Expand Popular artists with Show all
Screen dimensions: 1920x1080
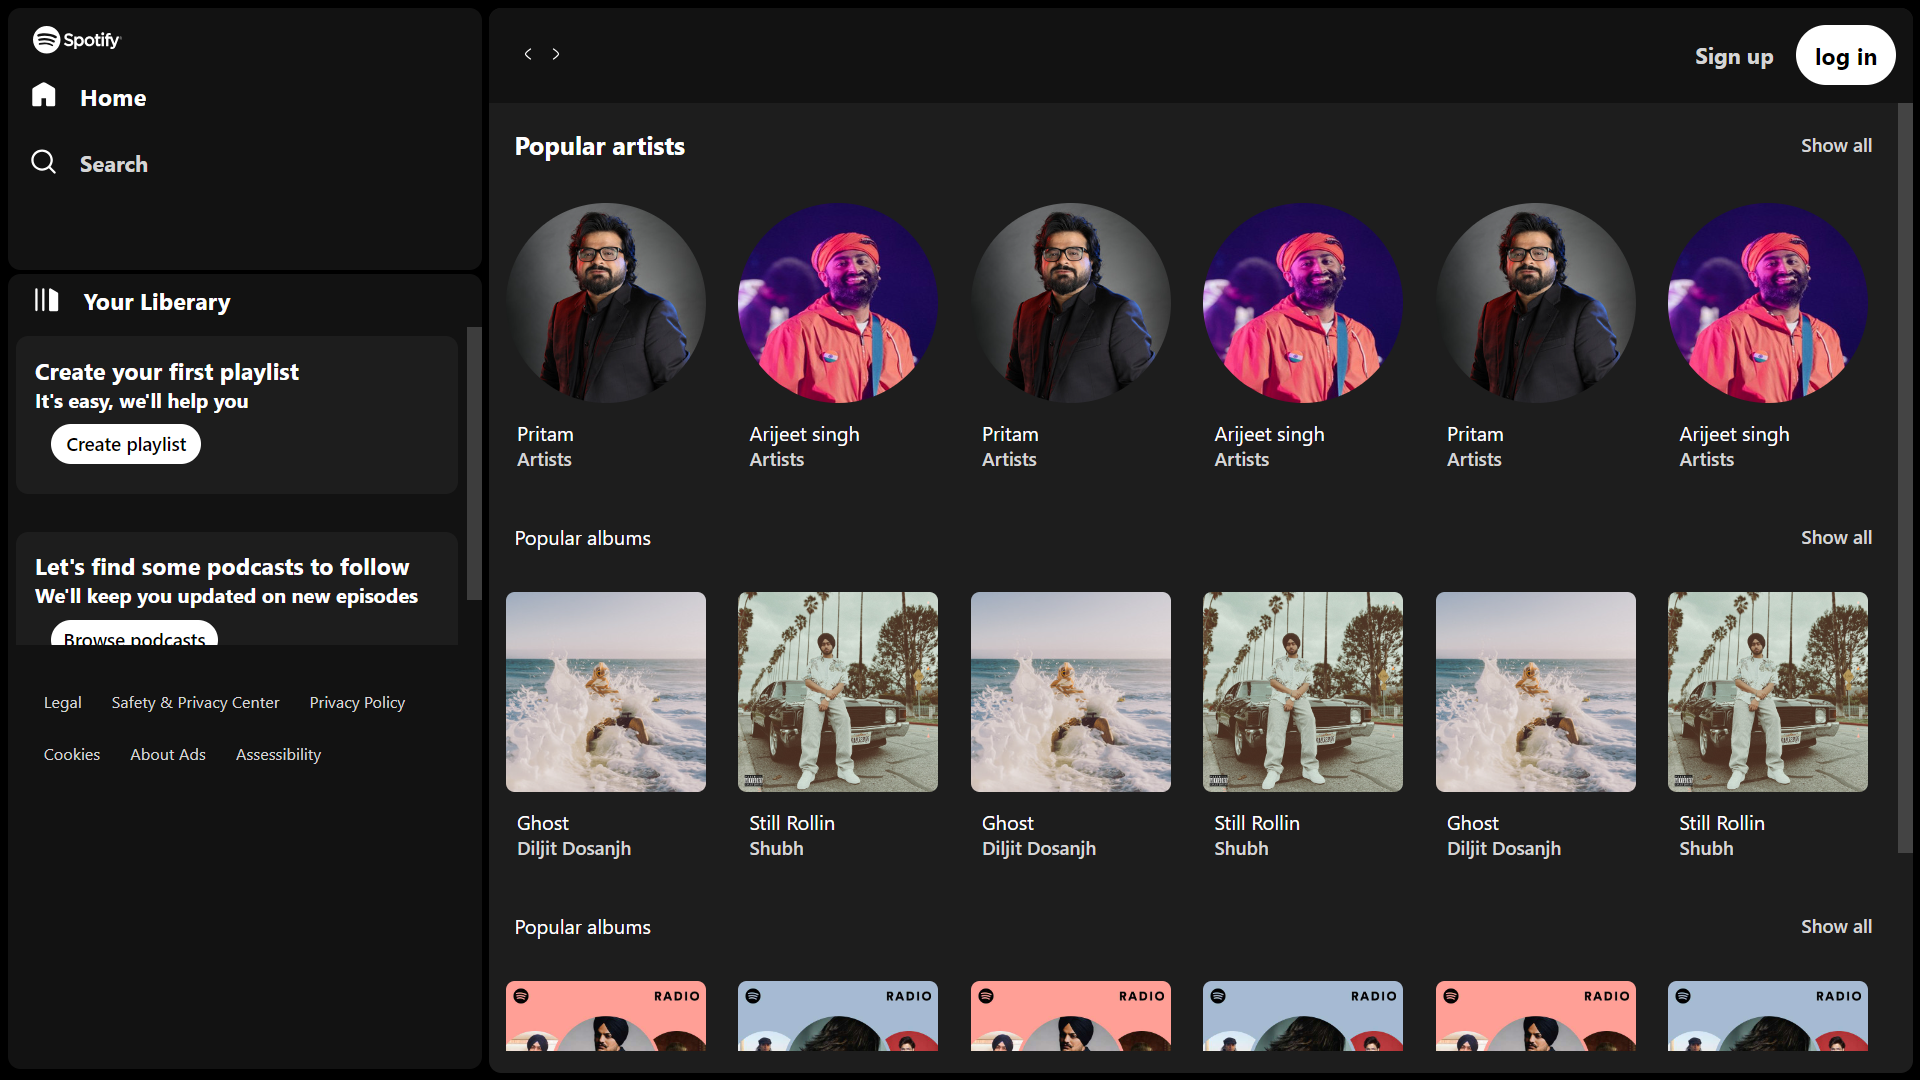[1836, 146]
